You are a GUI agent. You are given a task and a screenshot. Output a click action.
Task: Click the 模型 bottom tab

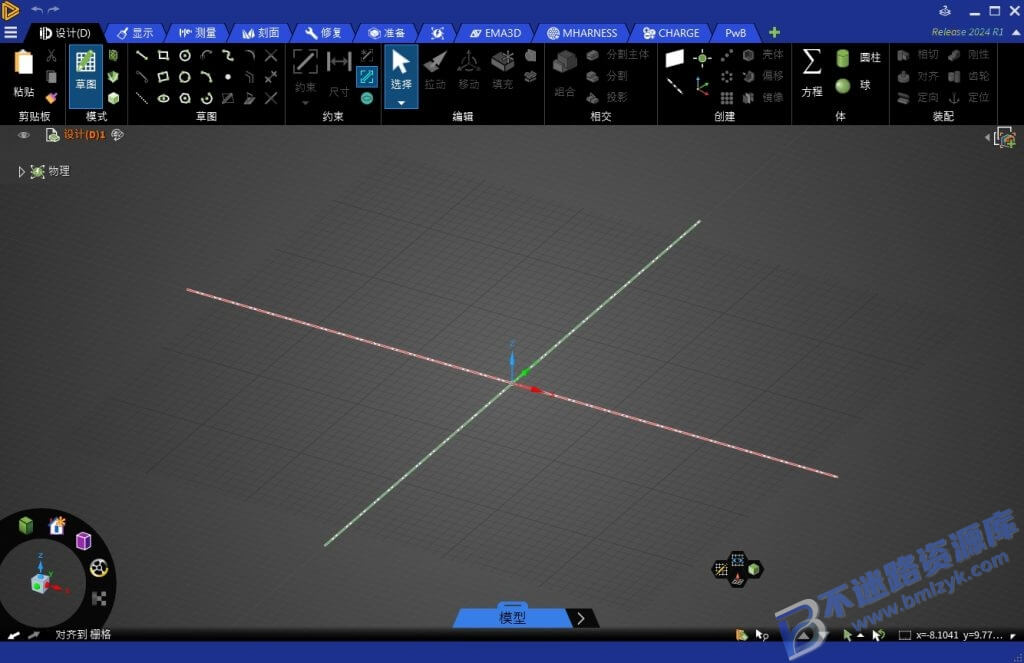(512, 617)
